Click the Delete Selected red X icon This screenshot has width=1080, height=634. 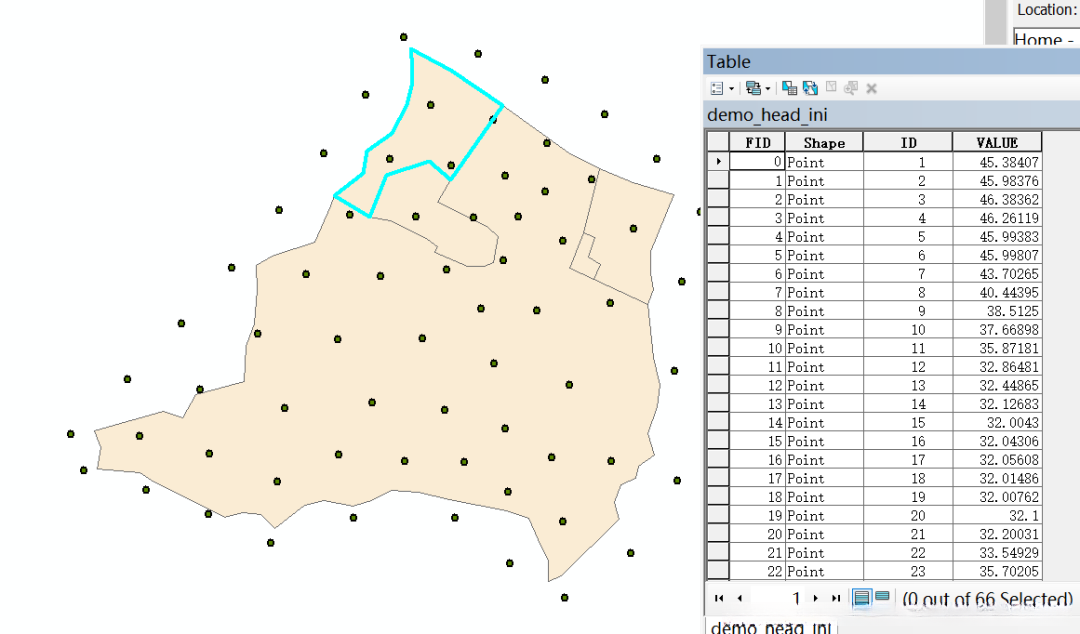click(870, 87)
